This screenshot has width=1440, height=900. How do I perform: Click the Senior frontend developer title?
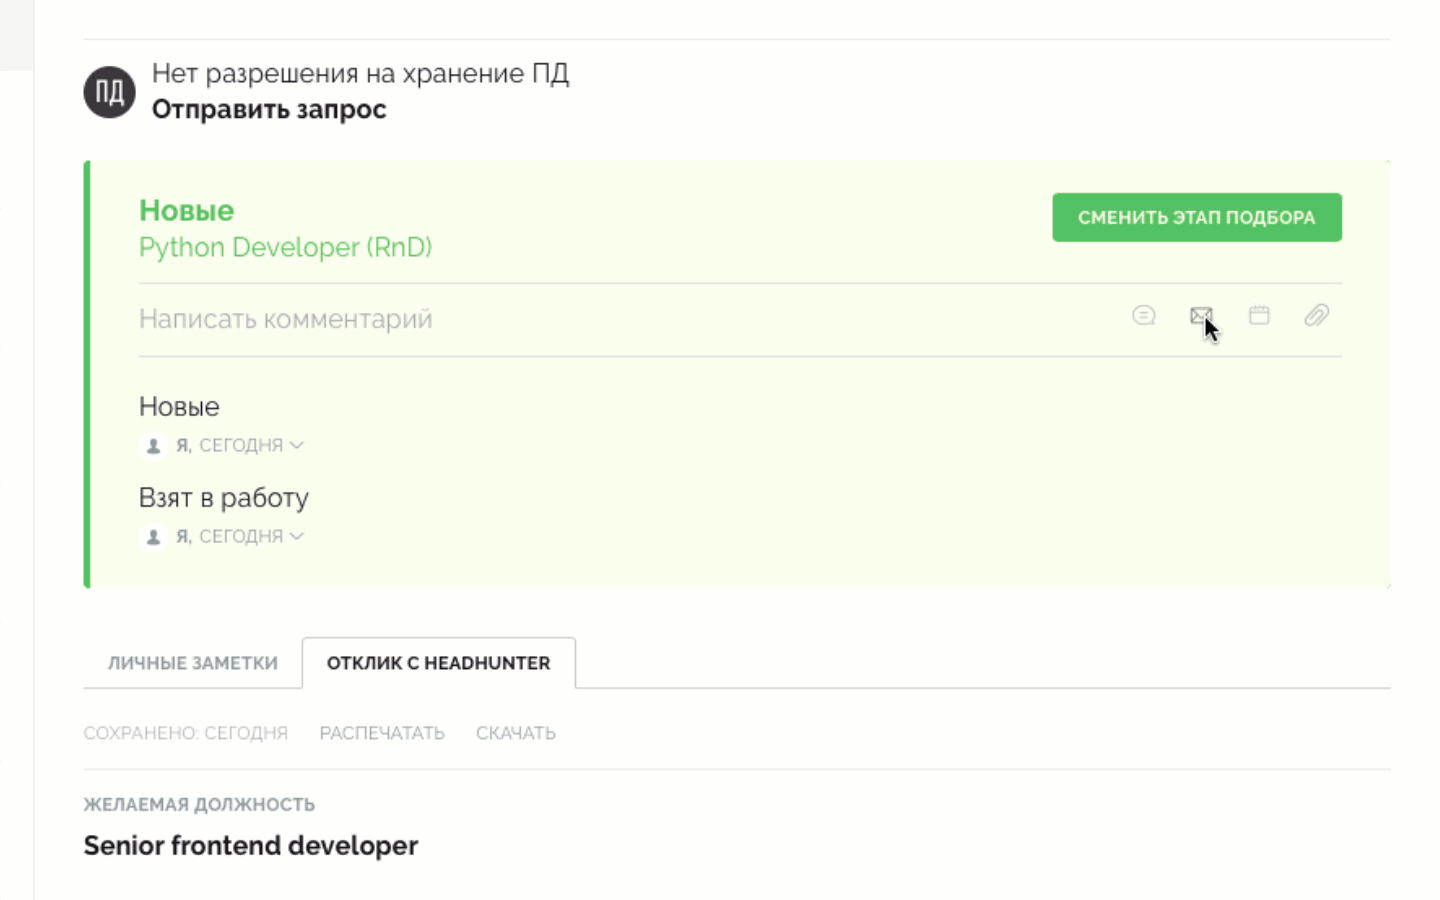(x=250, y=845)
